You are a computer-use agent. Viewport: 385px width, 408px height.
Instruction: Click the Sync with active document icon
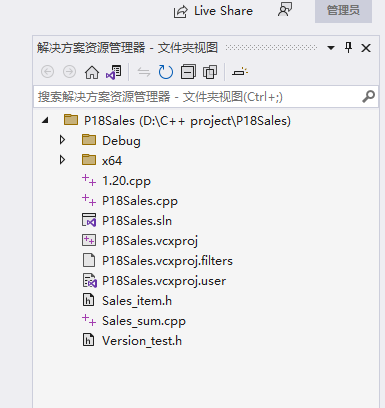tap(144, 72)
